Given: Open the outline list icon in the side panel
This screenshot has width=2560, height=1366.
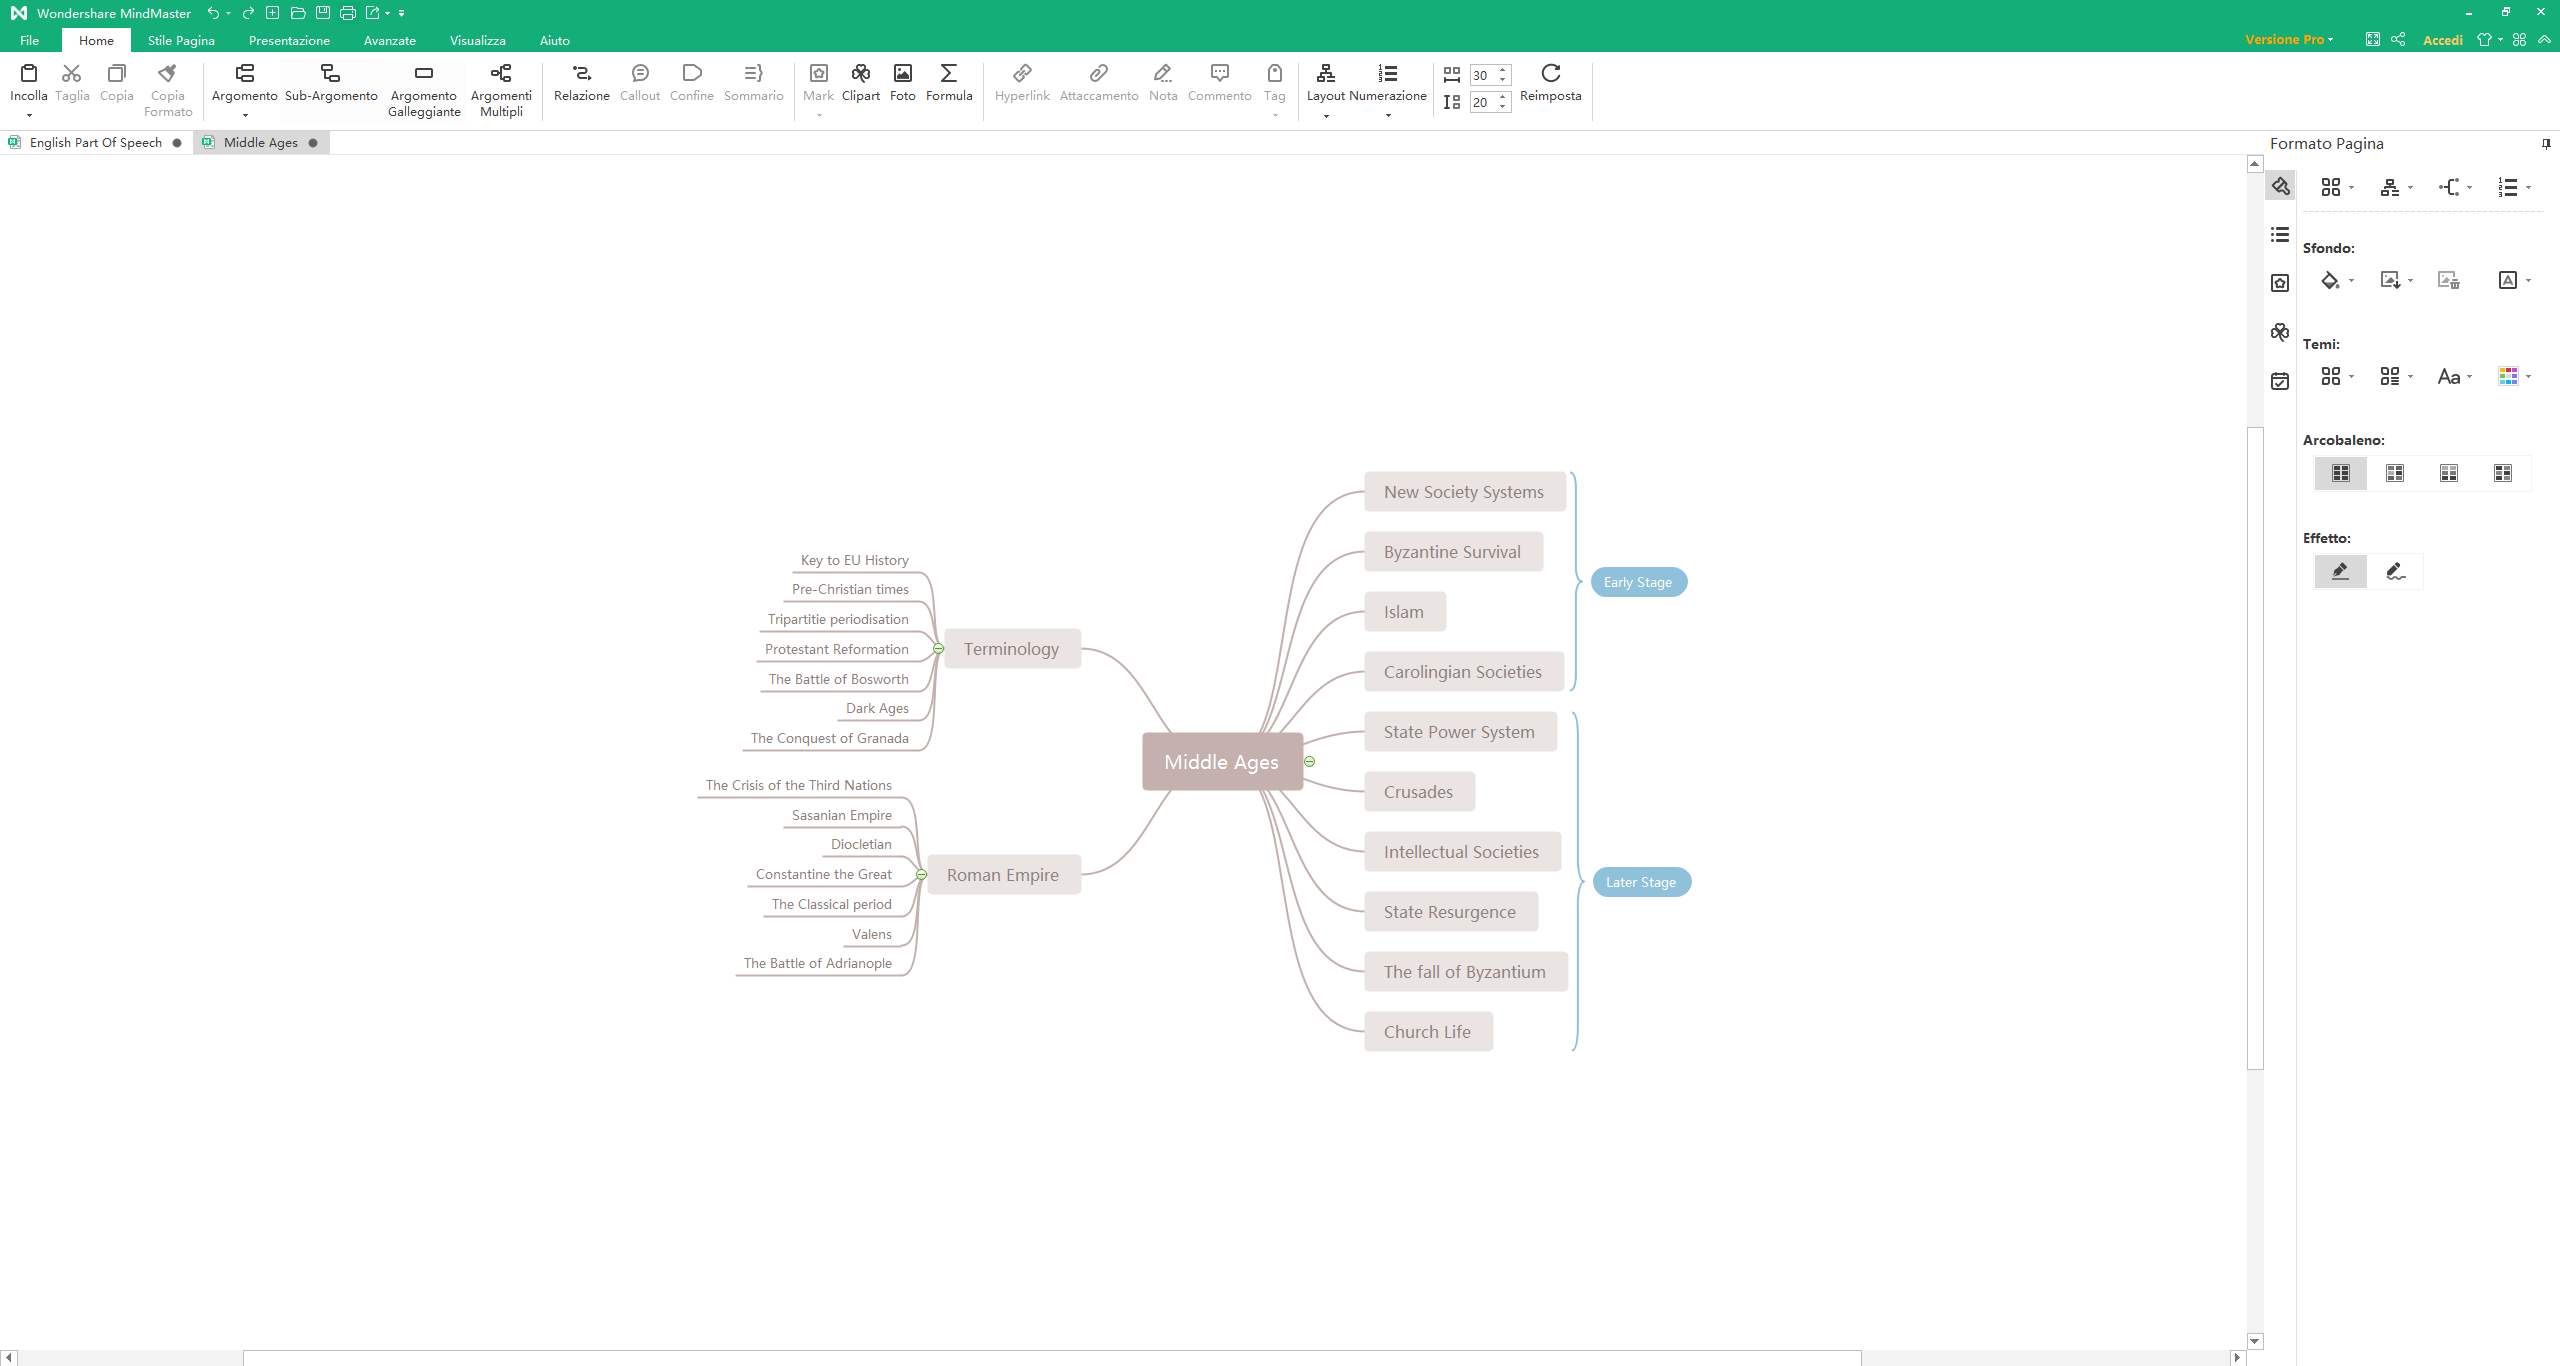Looking at the screenshot, I should (x=2280, y=235).
